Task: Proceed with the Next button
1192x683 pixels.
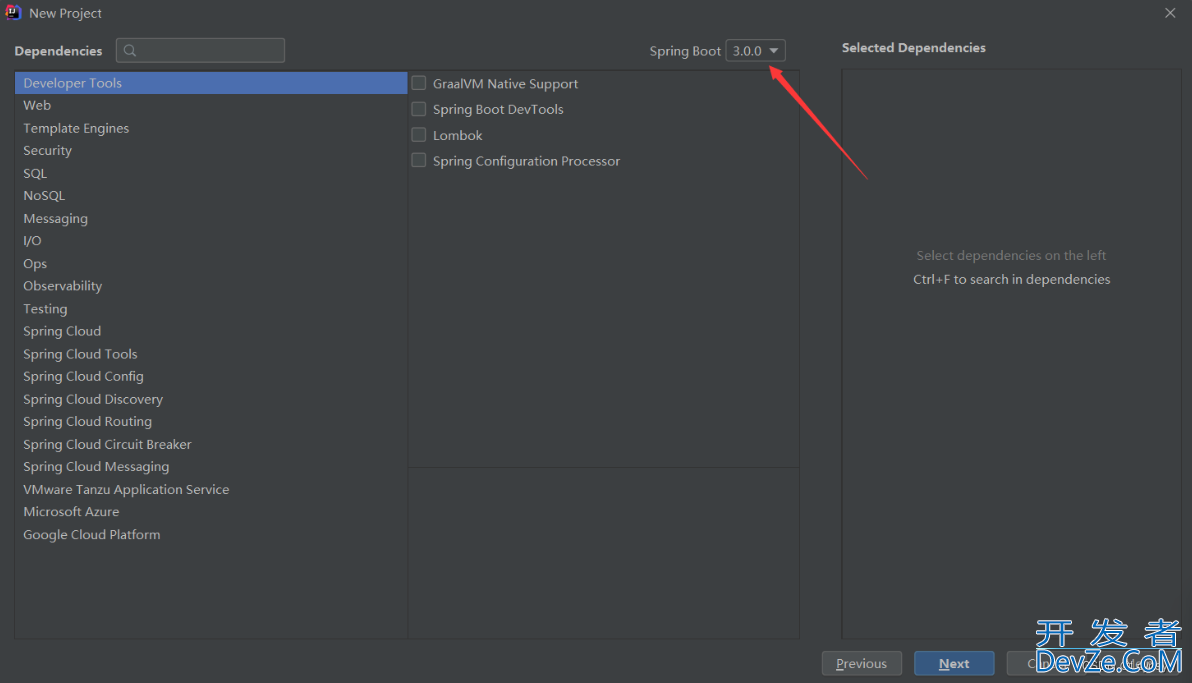Action: pyautogui.click(x=954, y=663)
